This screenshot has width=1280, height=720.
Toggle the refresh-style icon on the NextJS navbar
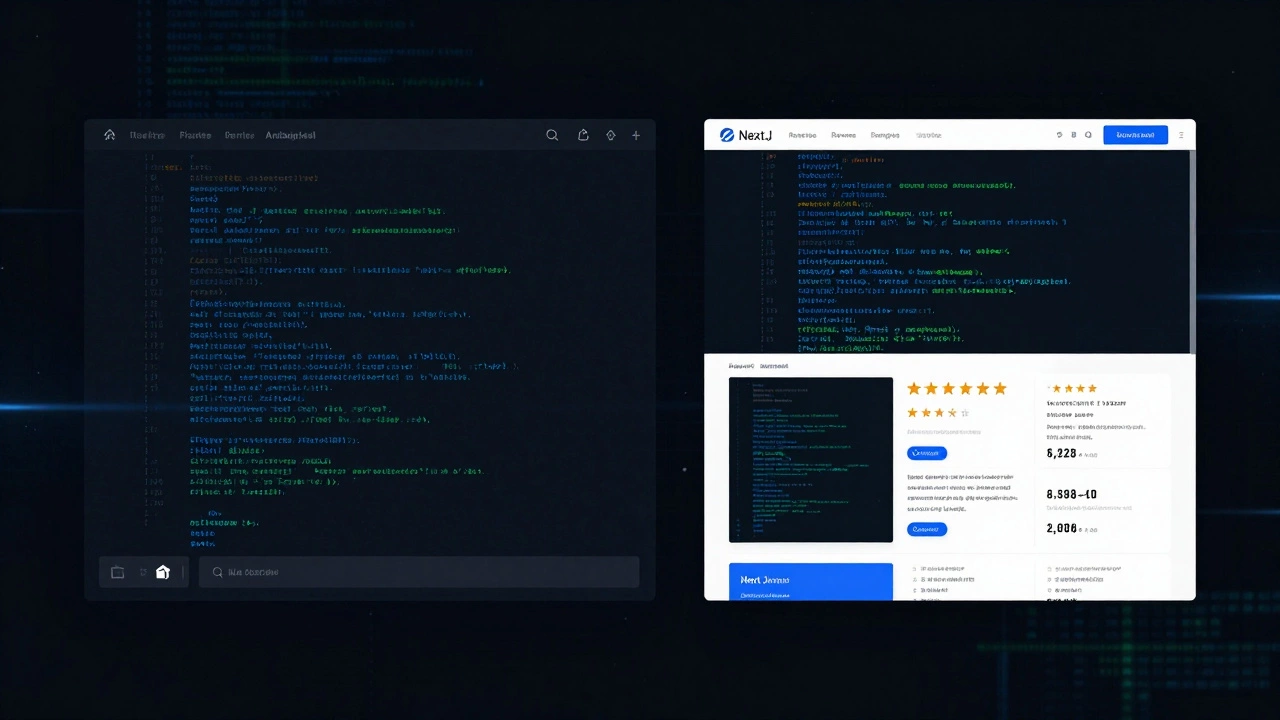pyautogui.click(x=1059, y=135)
